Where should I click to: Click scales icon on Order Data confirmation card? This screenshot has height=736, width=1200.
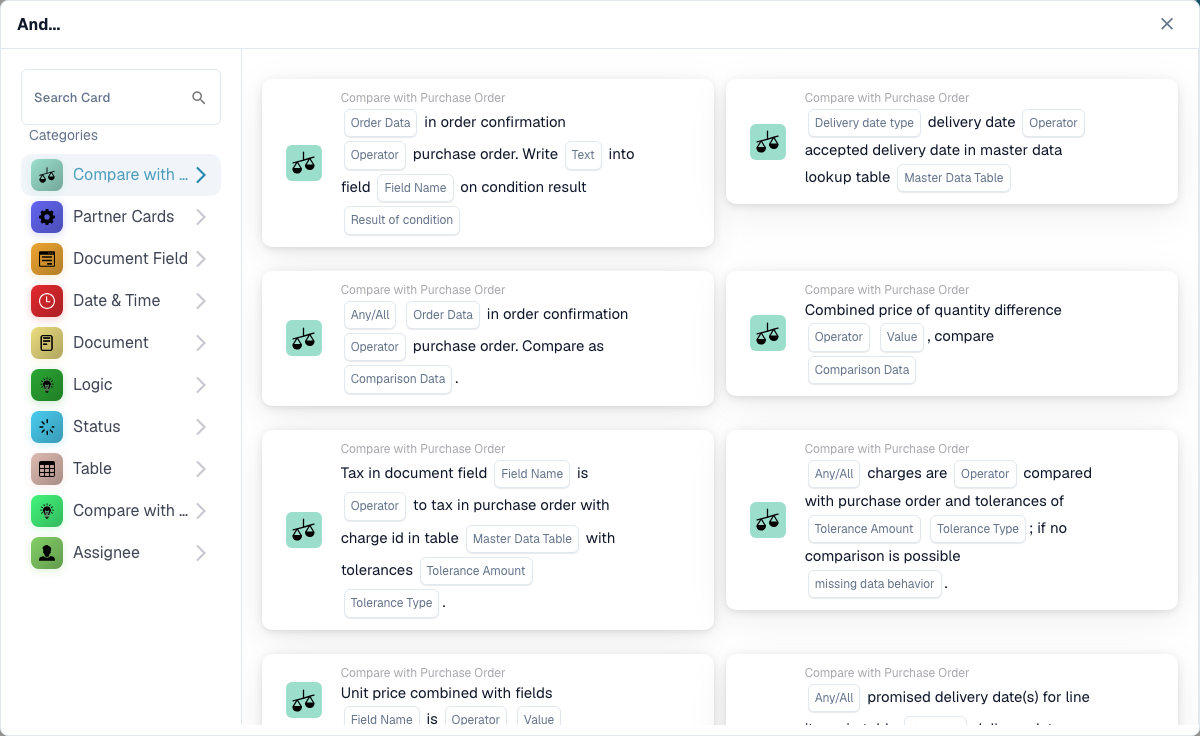pyautogui.click(x=304, y=163)
